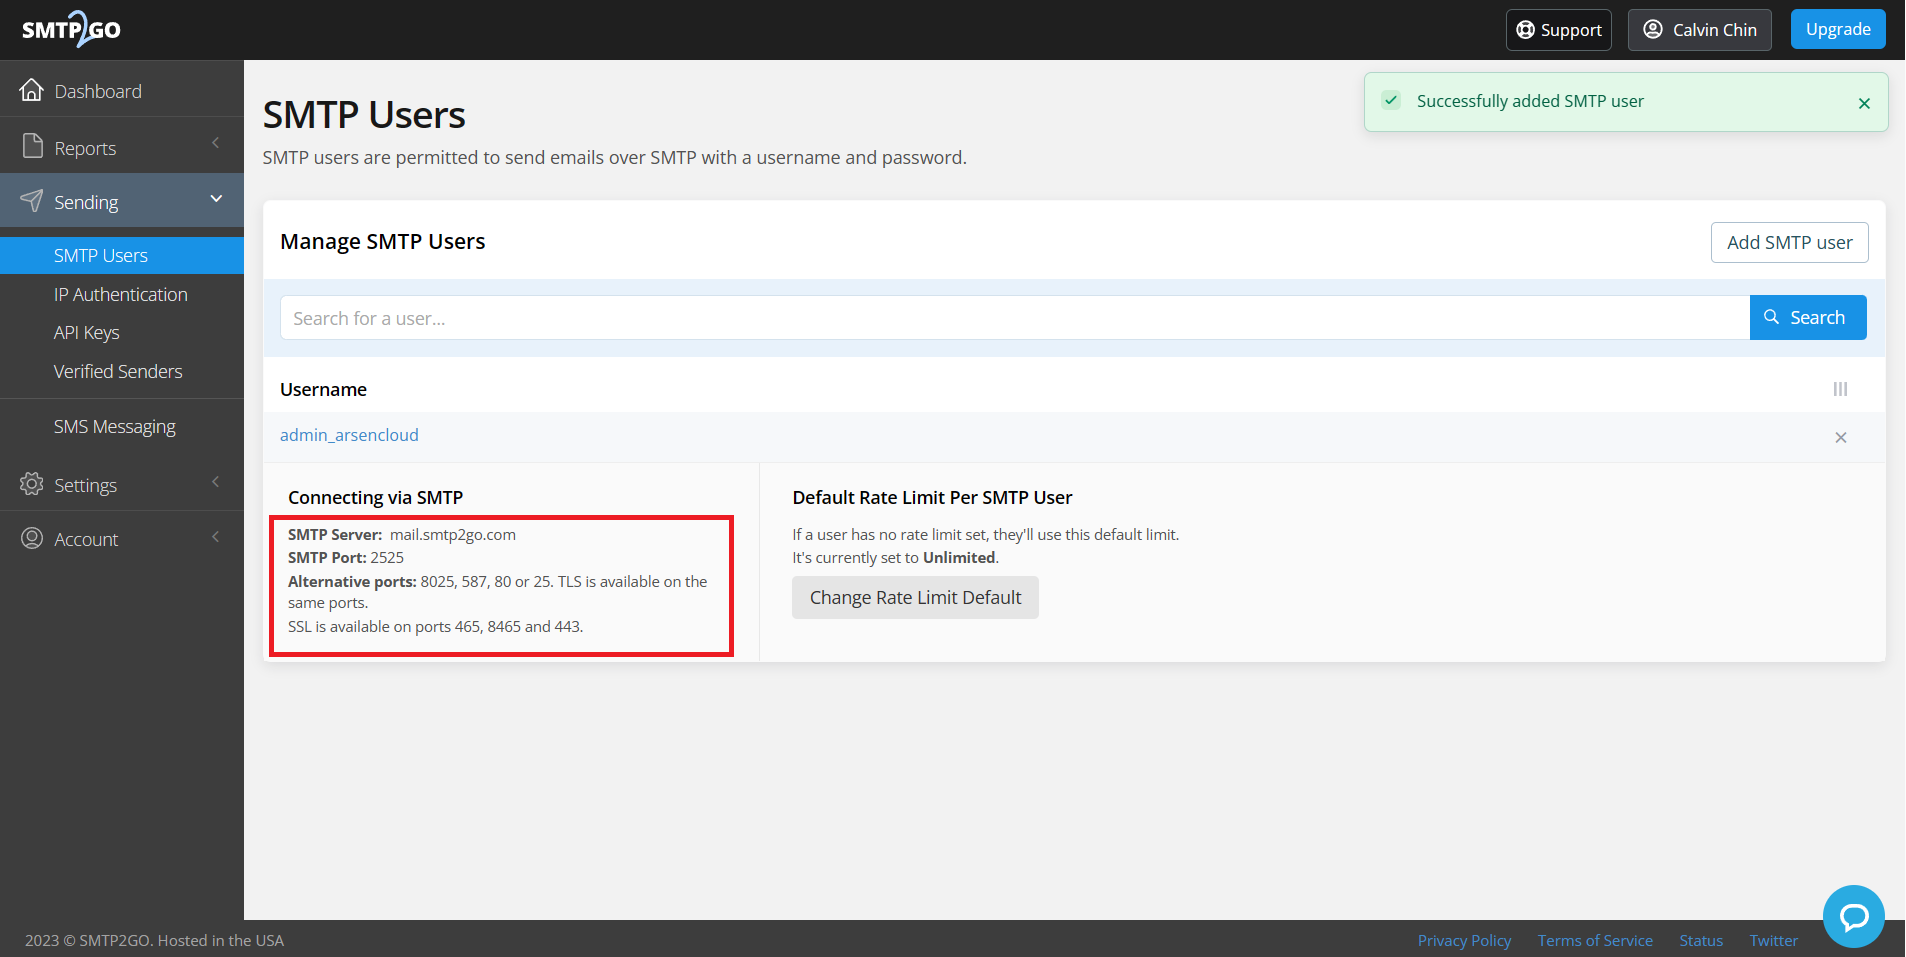Open SMS Messaging page
The image size is (1906, 957).
coord(115,426)
